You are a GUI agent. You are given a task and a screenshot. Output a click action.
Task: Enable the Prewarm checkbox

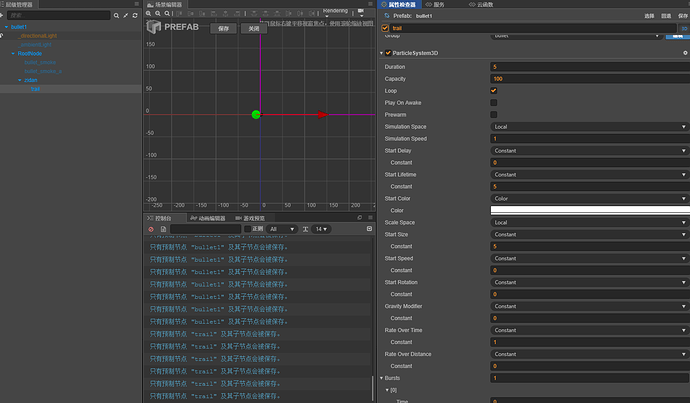point(494,114)
